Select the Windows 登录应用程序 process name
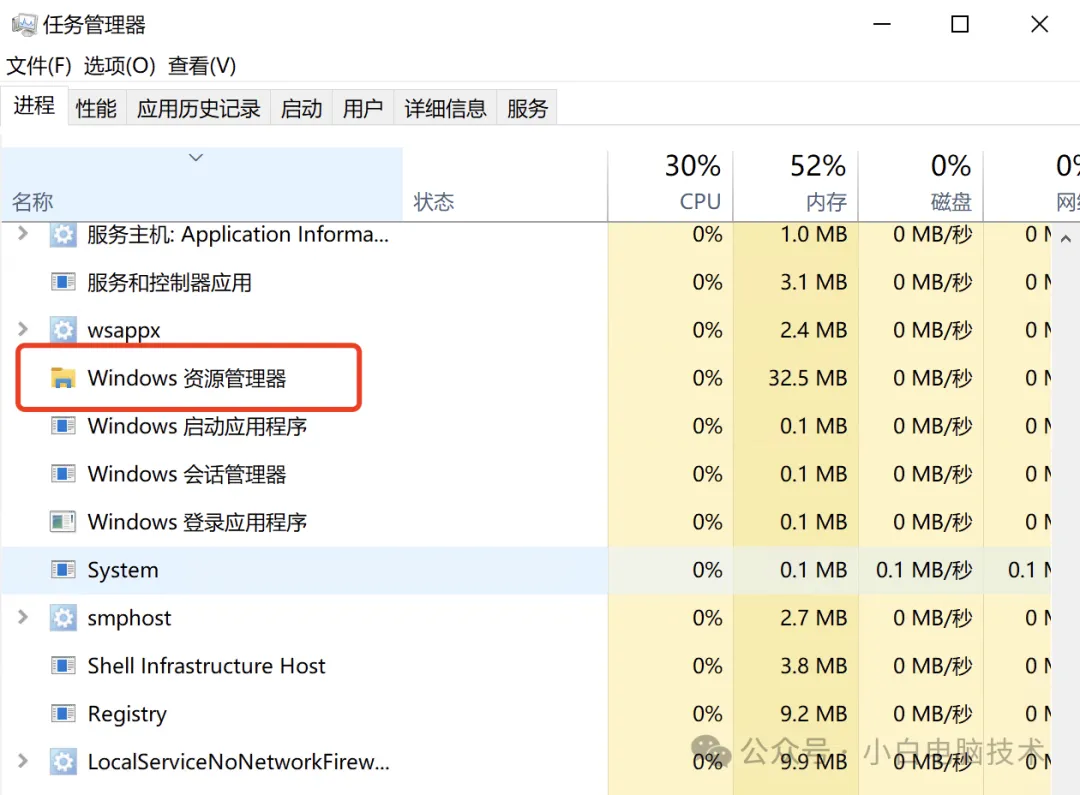 197,522
